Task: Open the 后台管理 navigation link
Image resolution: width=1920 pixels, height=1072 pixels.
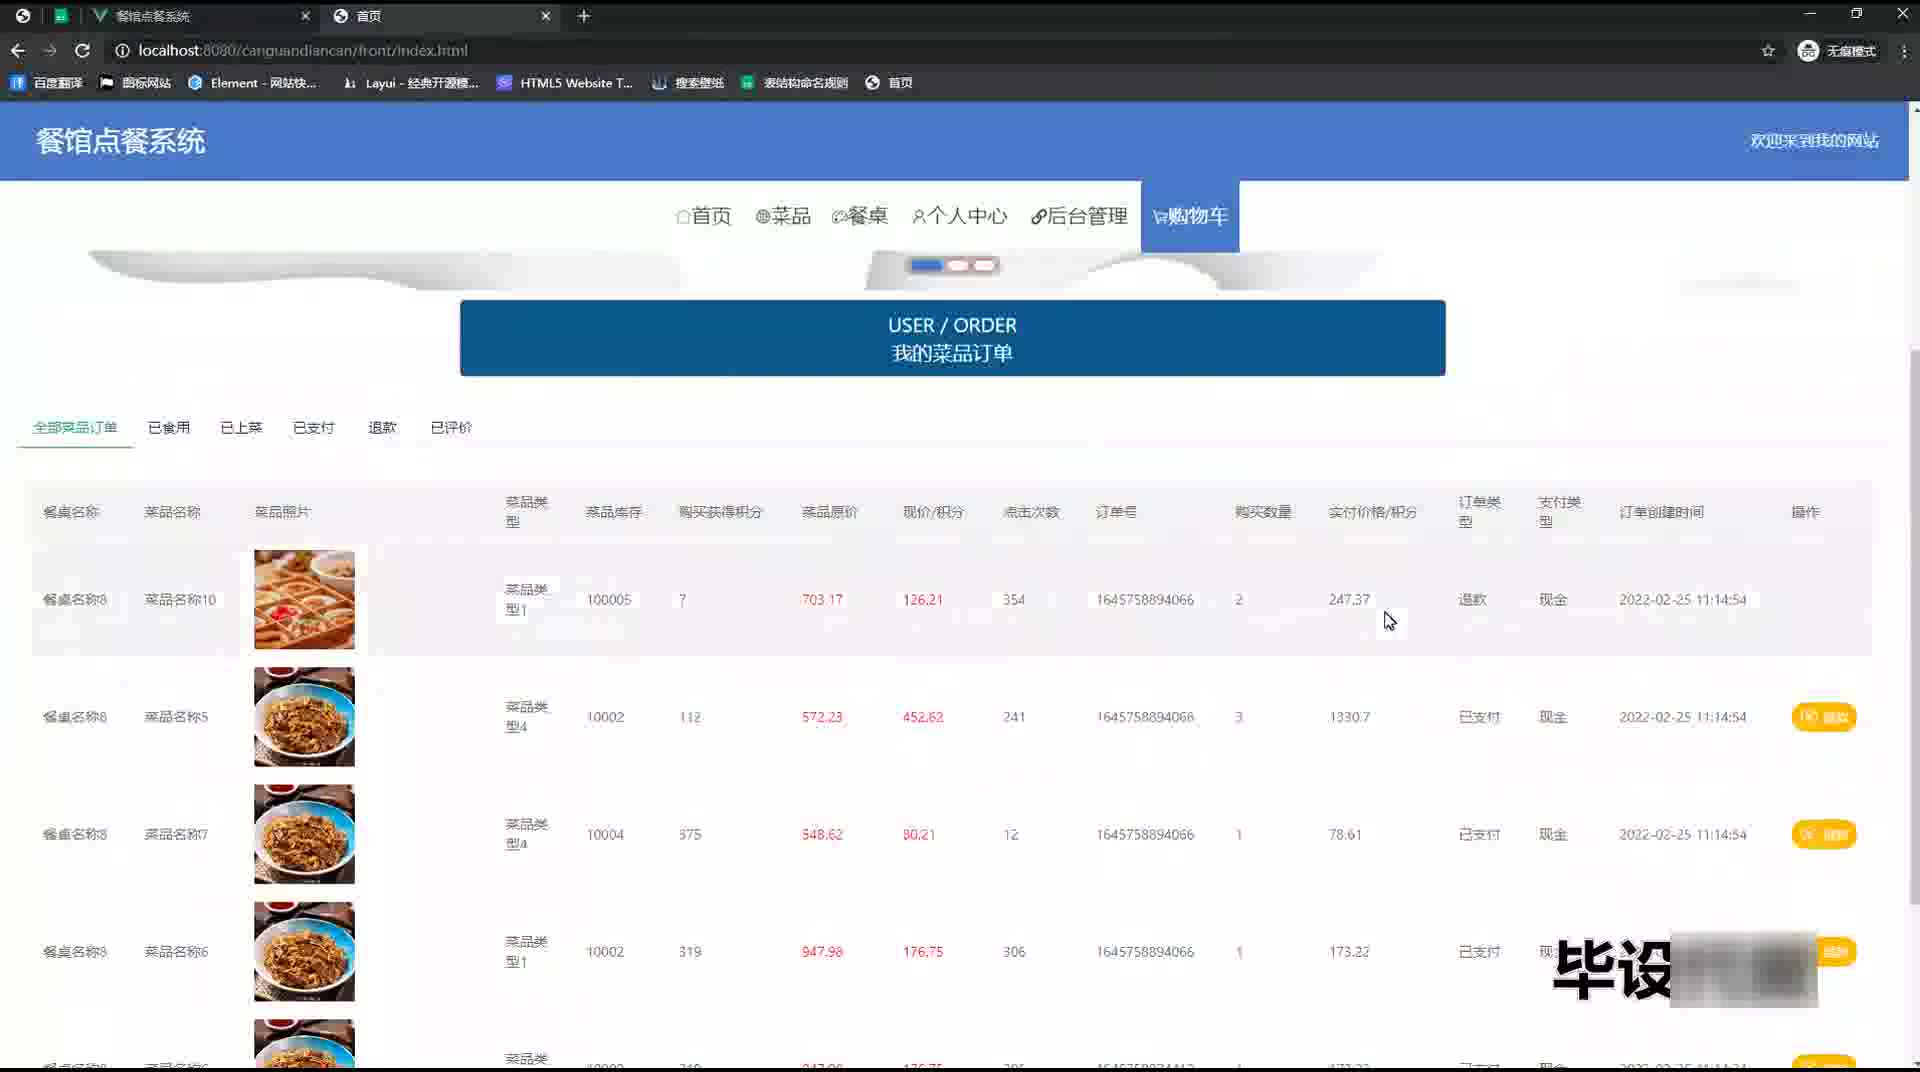Action: coord(1079,216)
